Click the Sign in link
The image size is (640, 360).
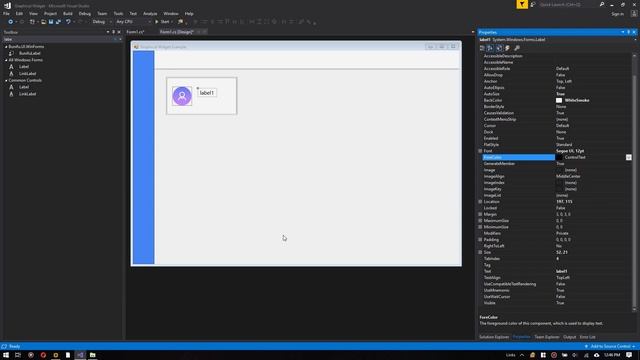coord(617,14)
